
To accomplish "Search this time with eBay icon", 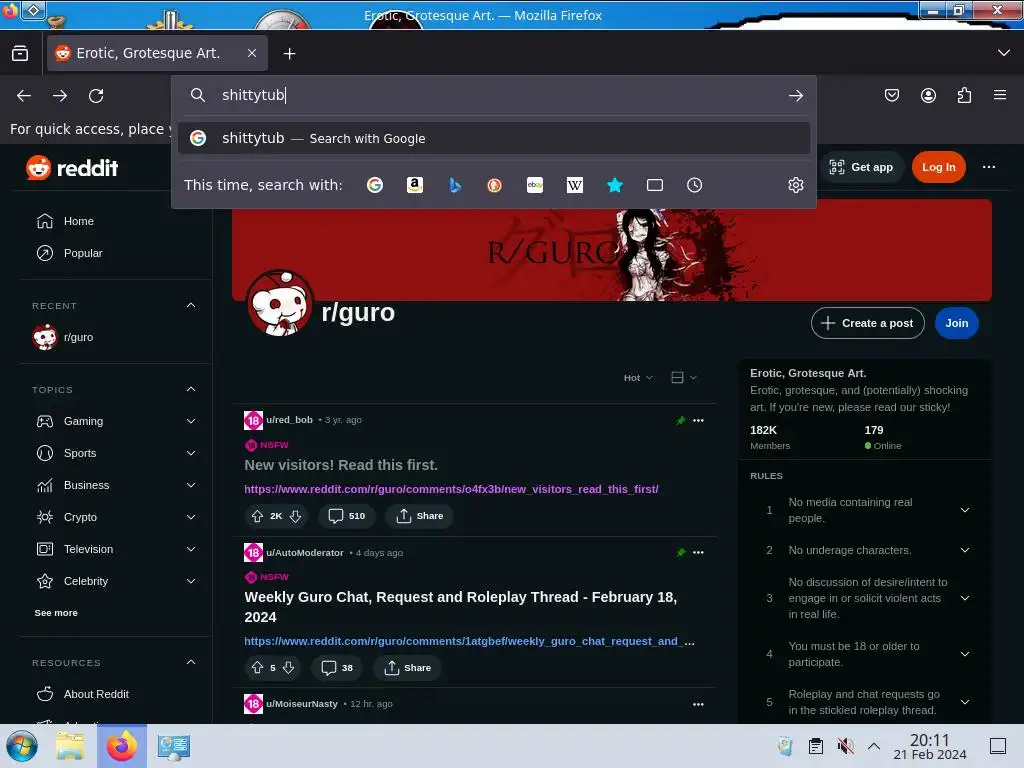I will click(535, 185).
